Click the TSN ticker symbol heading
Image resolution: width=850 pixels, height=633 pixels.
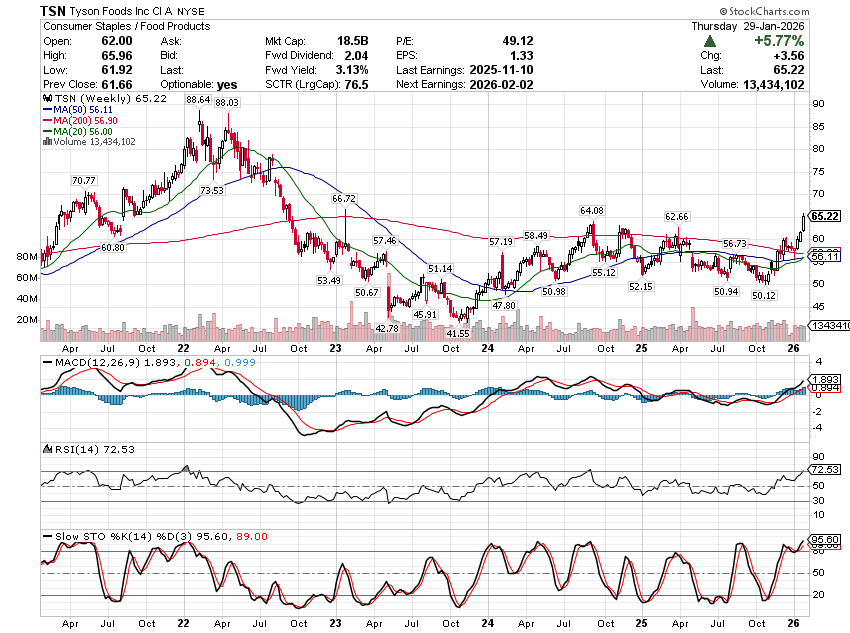[x=54, y=10]
